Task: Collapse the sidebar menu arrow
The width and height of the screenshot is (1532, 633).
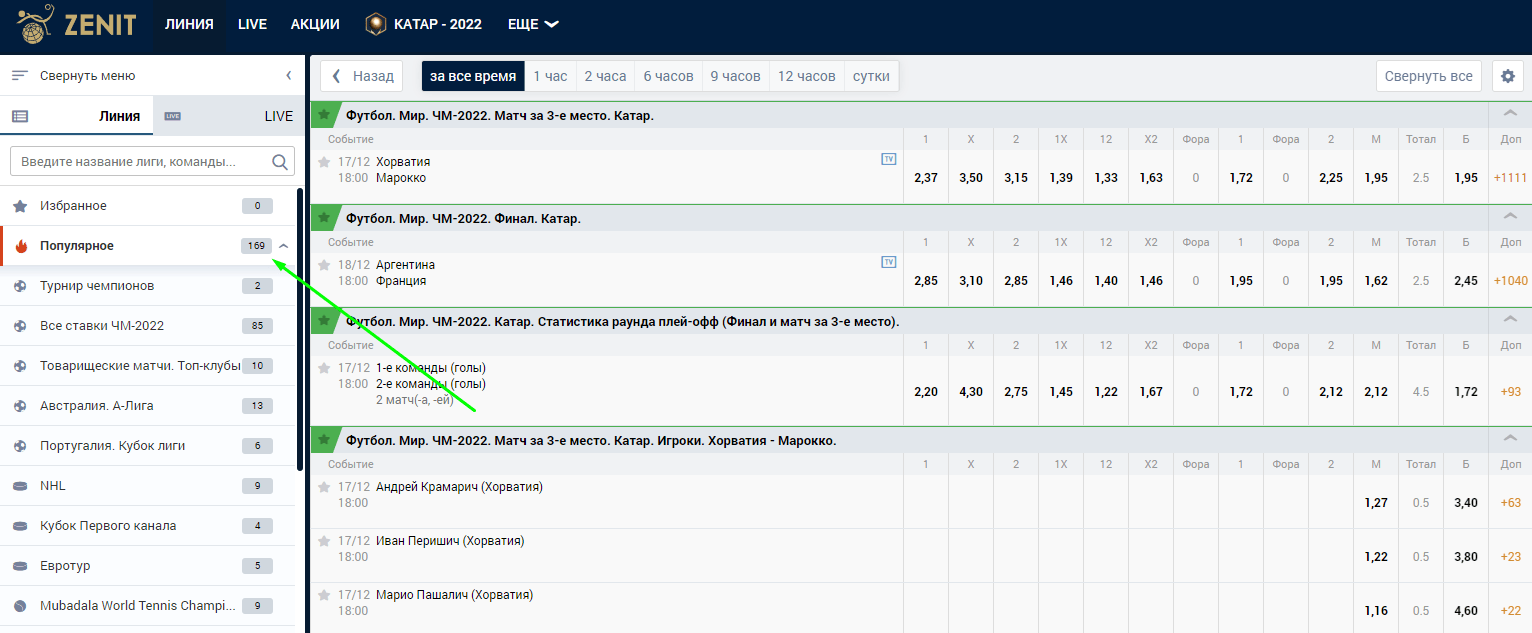Action: 288,76
